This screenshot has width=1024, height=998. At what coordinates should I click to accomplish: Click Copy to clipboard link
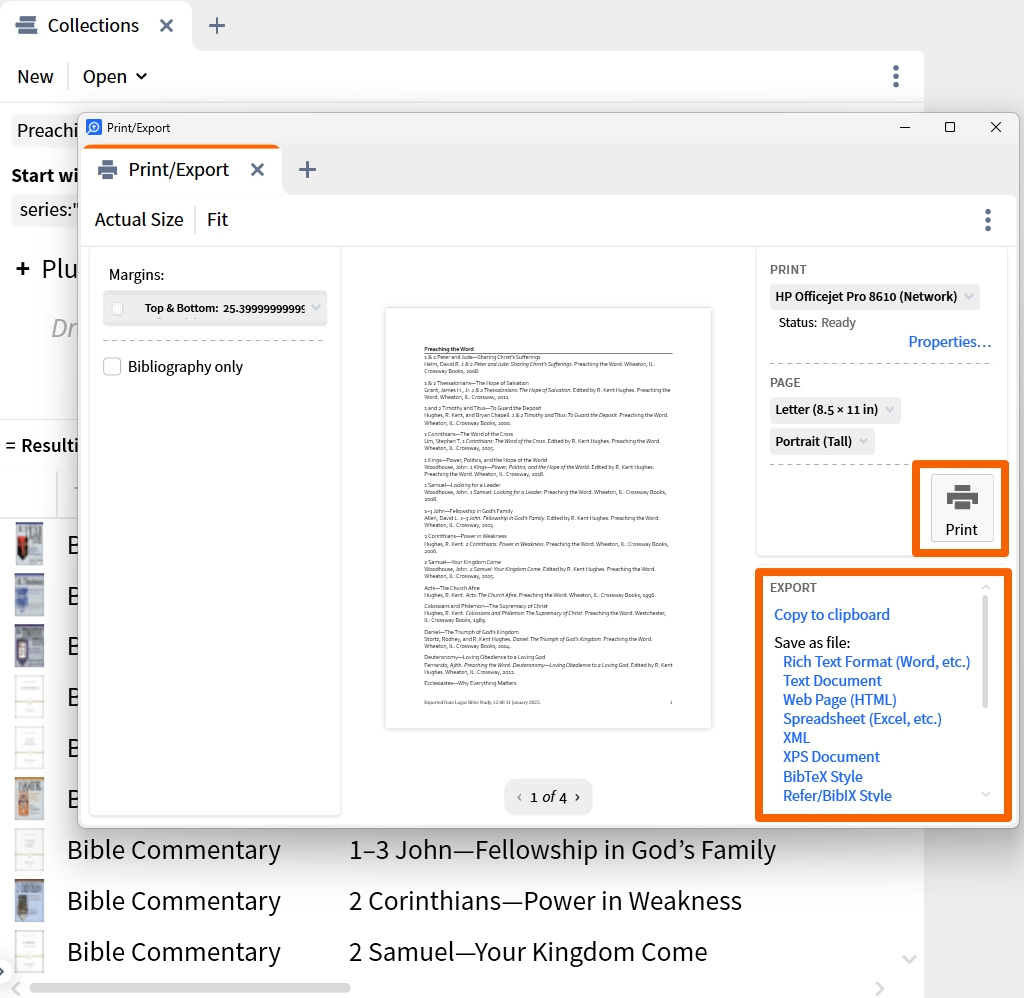(831, 615)
